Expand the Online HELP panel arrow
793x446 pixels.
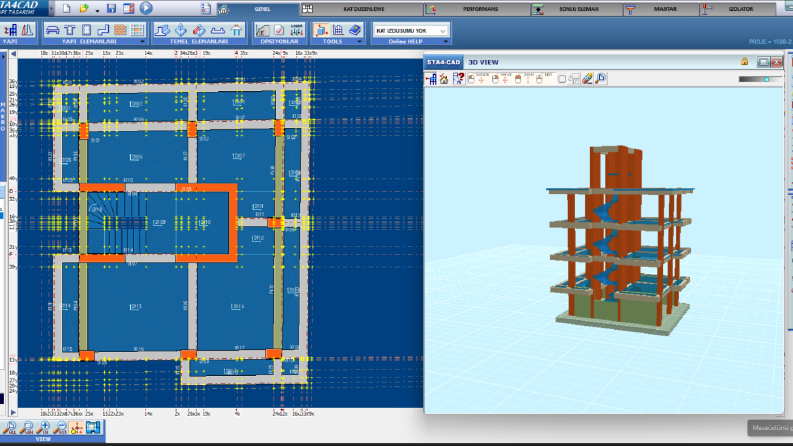tap(445, 41)
